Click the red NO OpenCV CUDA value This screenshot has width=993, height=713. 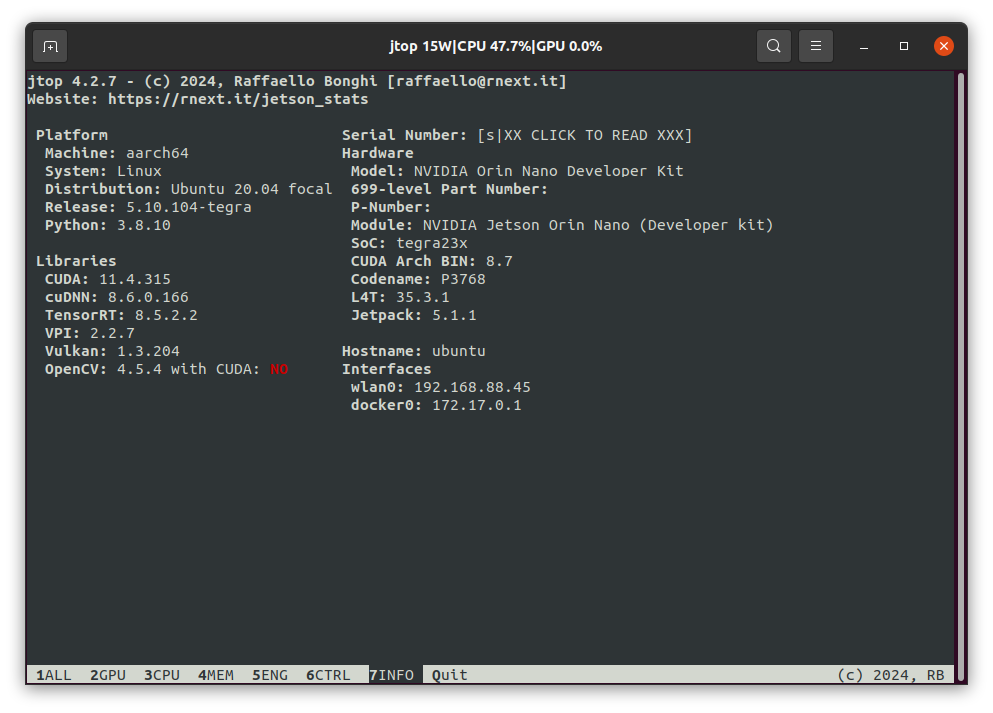279,369
